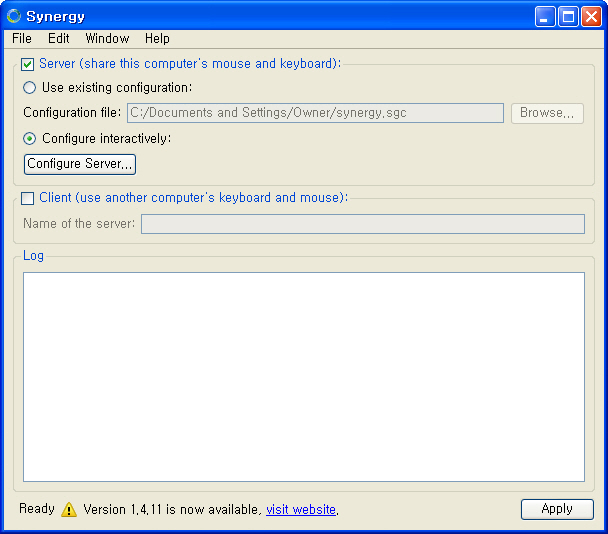Click the Configuration file path field

(x=315, y=113)
